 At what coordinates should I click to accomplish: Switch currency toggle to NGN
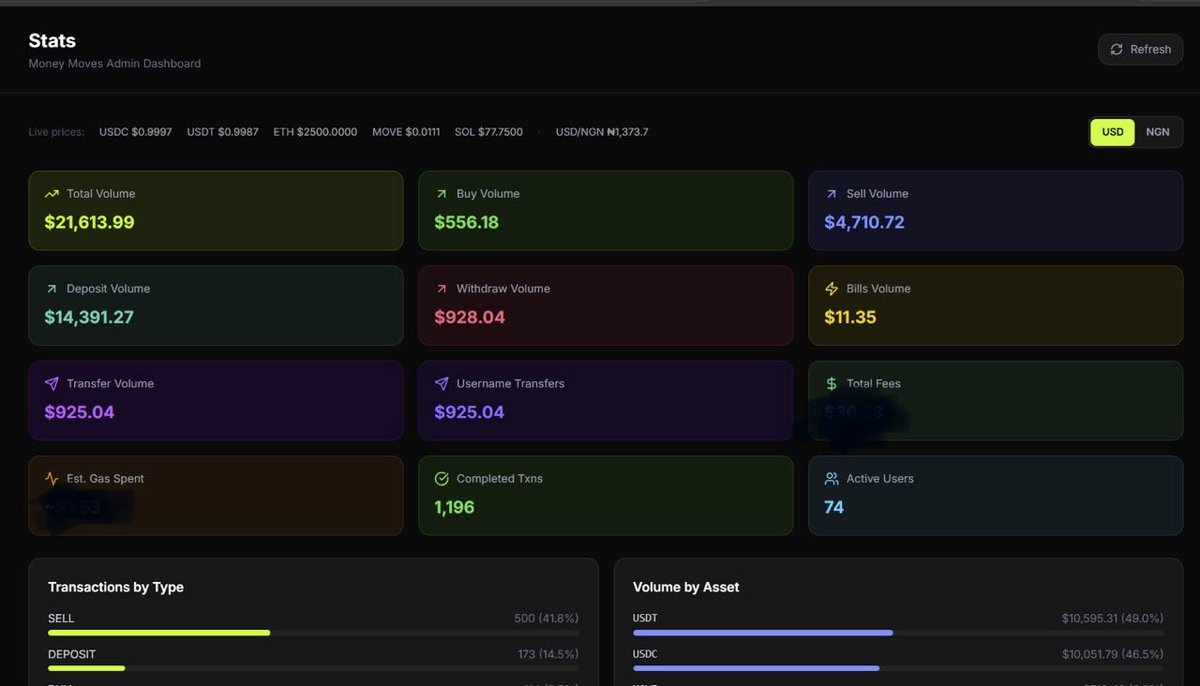coord(1158,132)
